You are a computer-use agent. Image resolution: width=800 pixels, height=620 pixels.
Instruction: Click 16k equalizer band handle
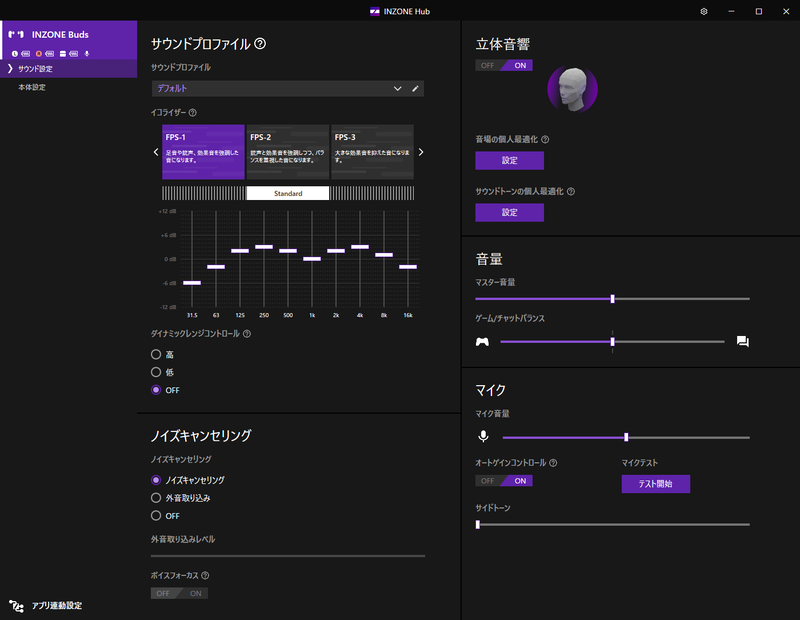point(408,267)
